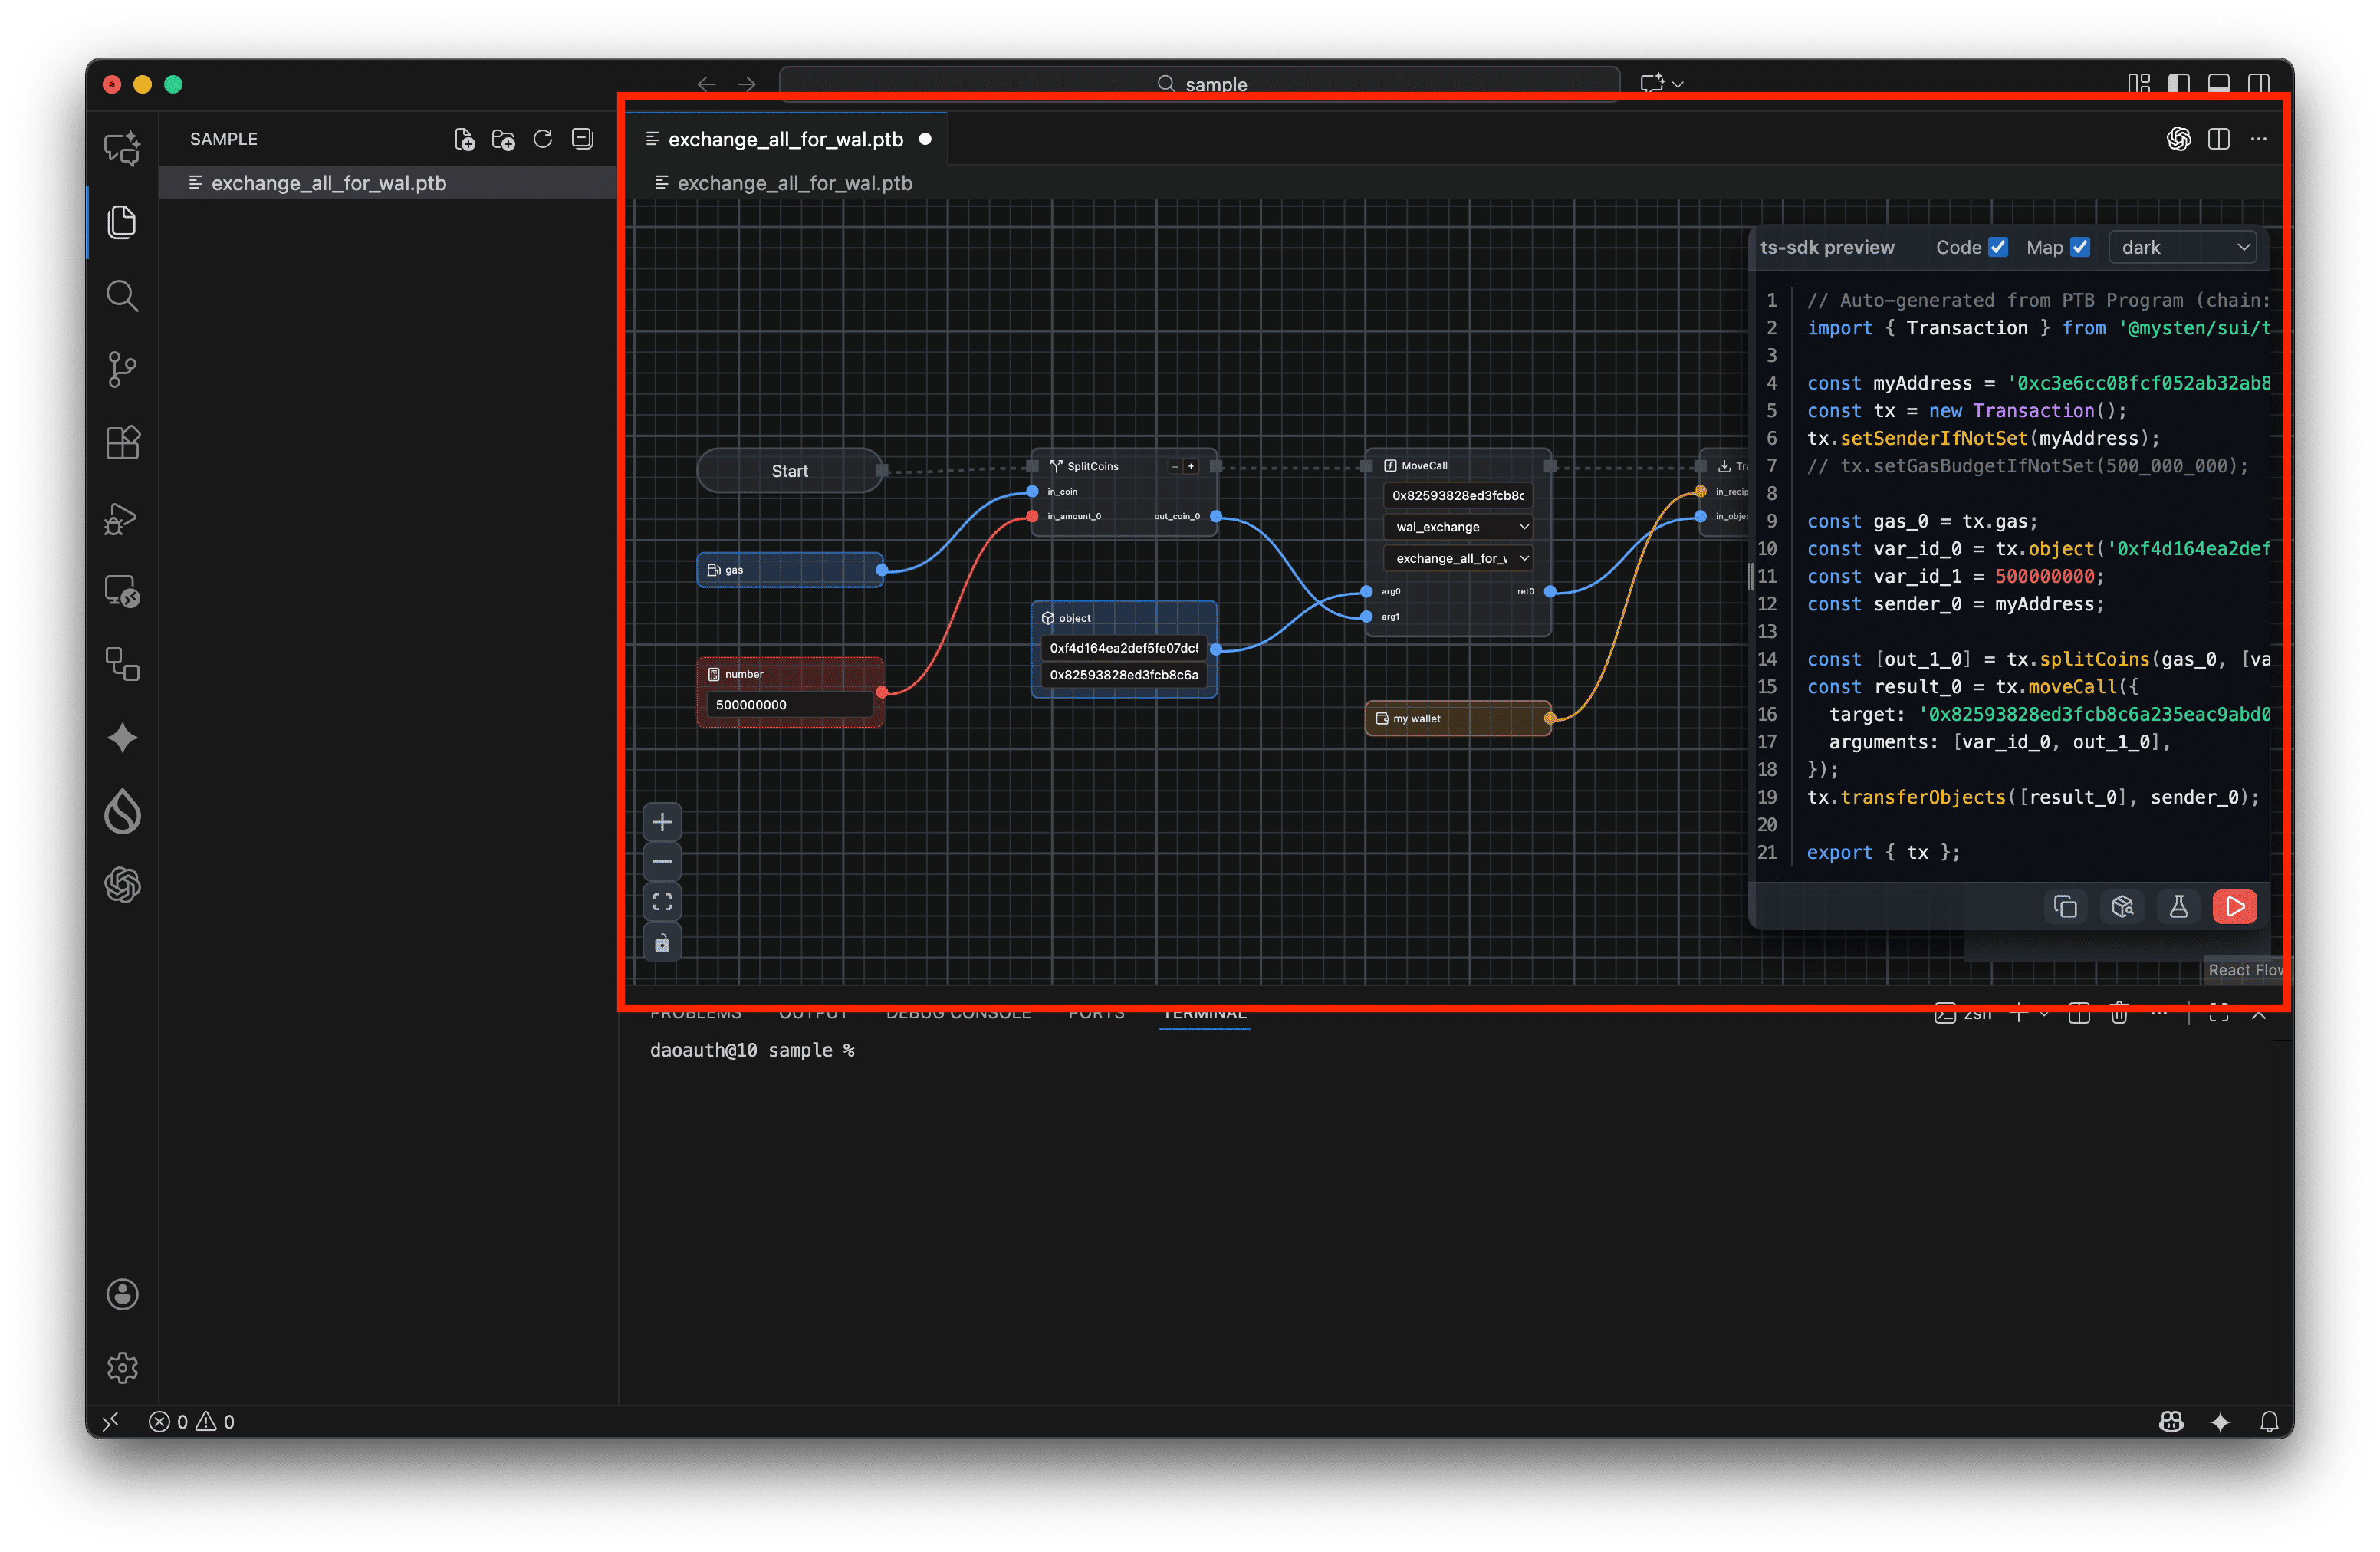The image size is (2380, 1552).
Task: Click the Sui droplet icon in the sidebar
Action: (121, 812)
